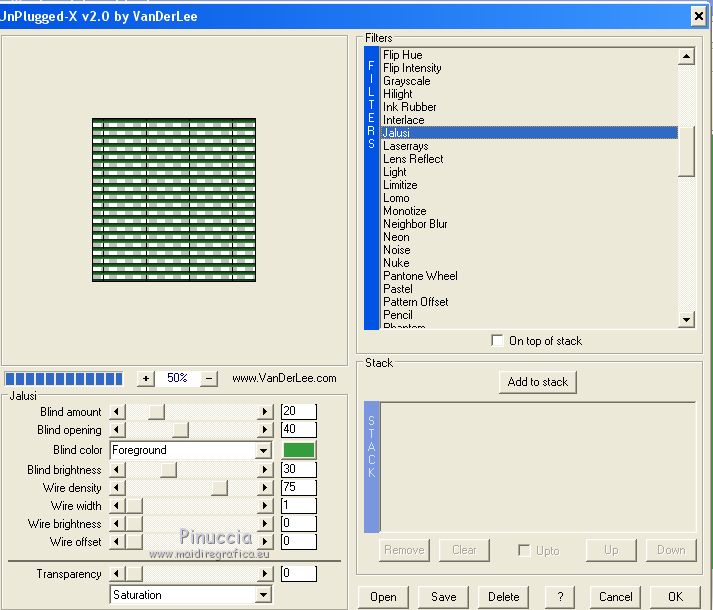This screenshot has width=713, height=610.
Task: Click the Cancel button
Action: coord(615,597)
